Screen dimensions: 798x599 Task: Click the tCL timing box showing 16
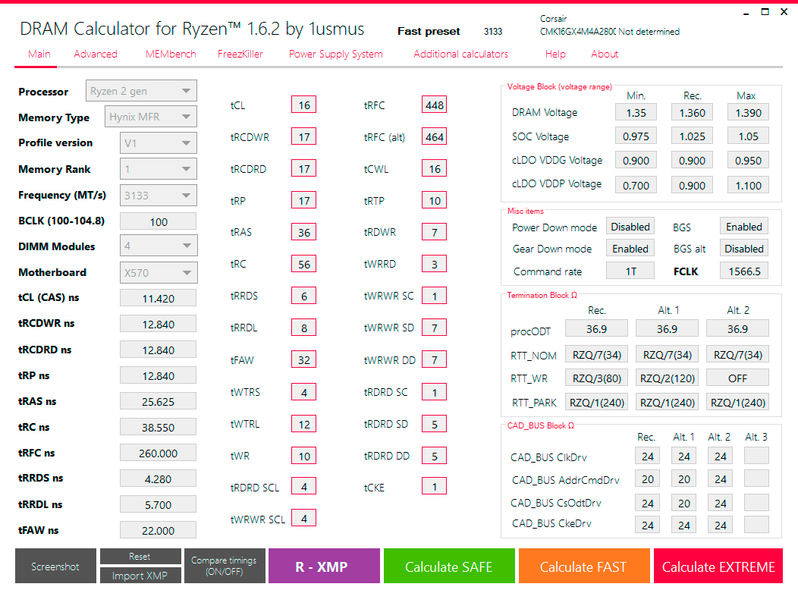point(304,105)
